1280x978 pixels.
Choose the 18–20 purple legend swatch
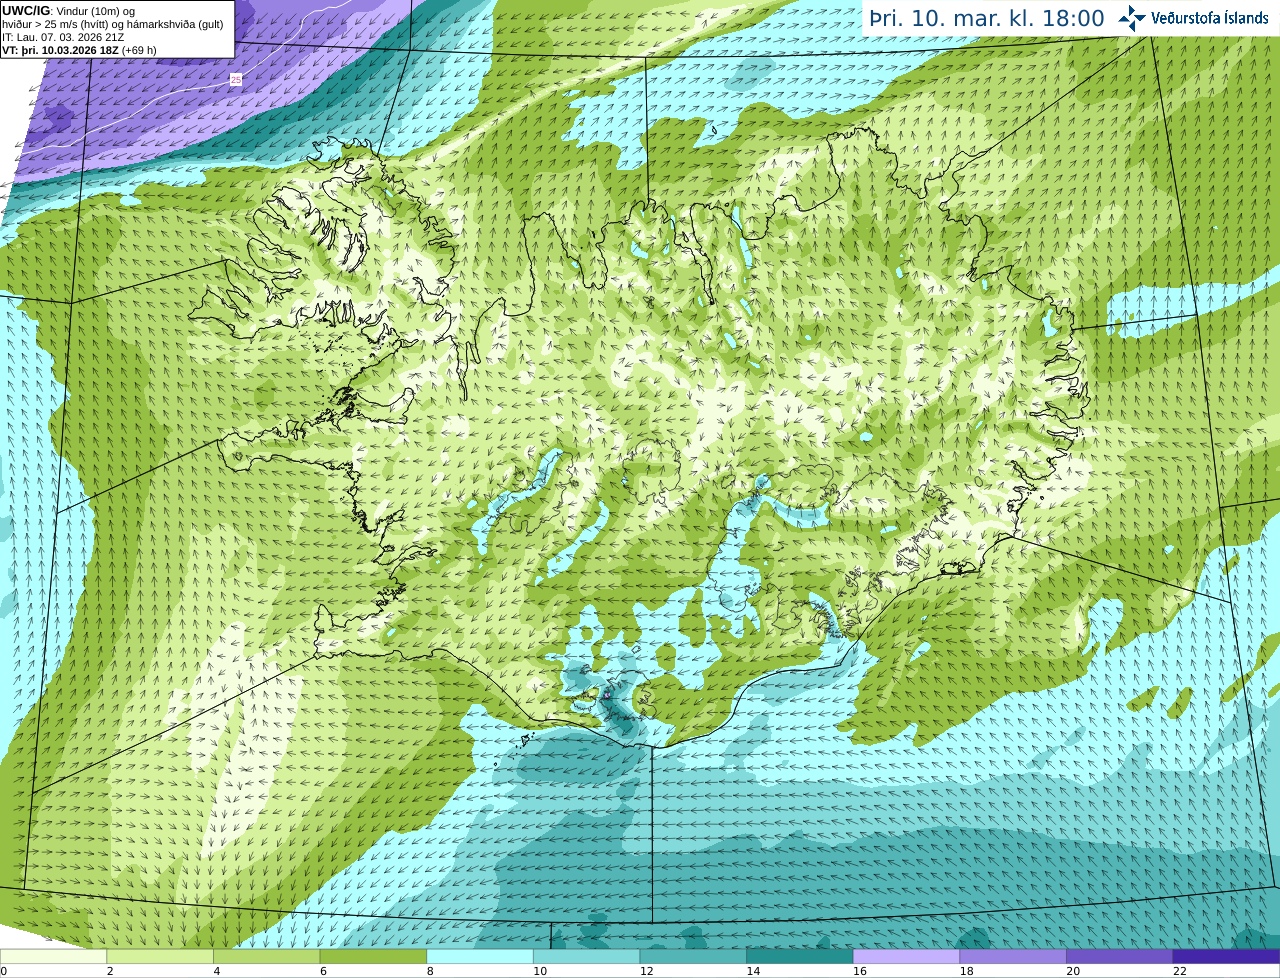[x=1013, y=957]
